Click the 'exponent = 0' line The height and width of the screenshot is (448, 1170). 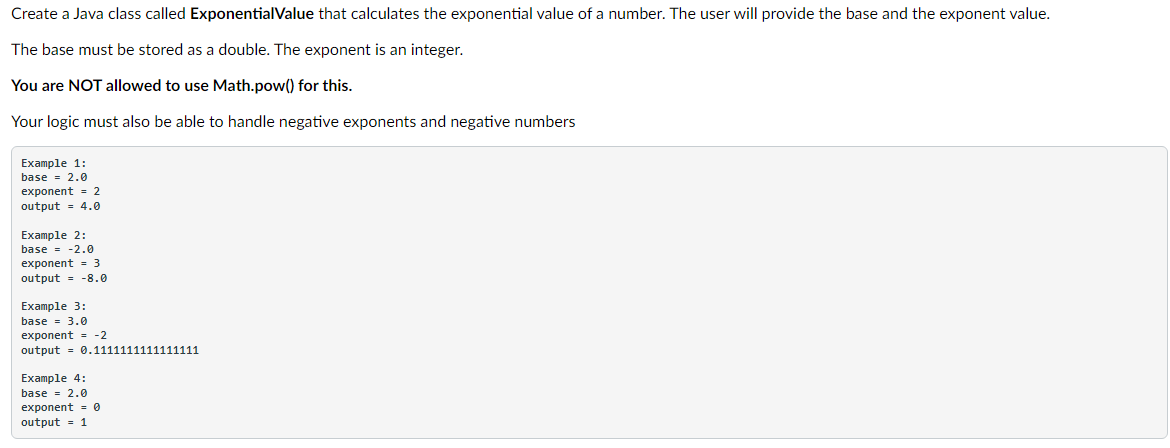(x=60, y=408)
